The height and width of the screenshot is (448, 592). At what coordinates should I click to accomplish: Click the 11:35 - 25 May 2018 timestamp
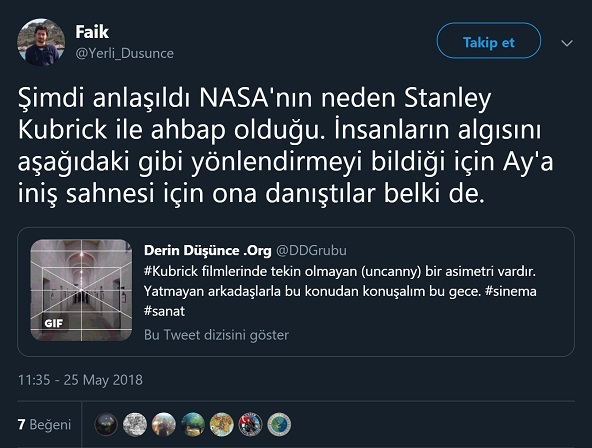80,380
